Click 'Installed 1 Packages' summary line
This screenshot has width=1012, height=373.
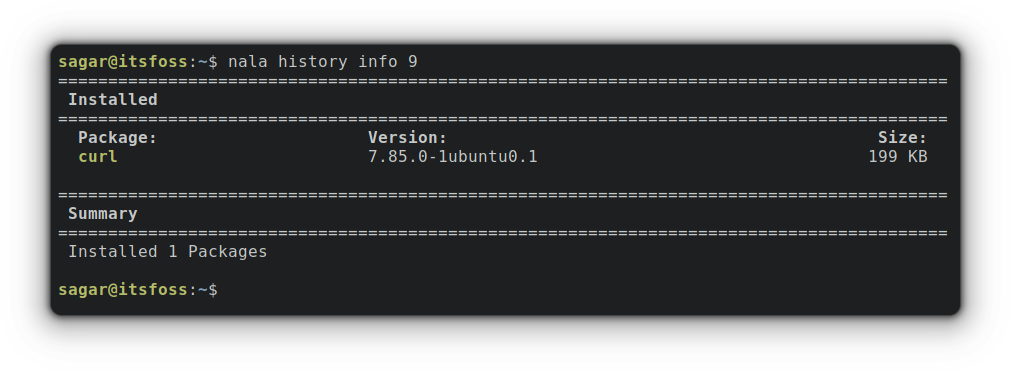click(x=168, y=252)
